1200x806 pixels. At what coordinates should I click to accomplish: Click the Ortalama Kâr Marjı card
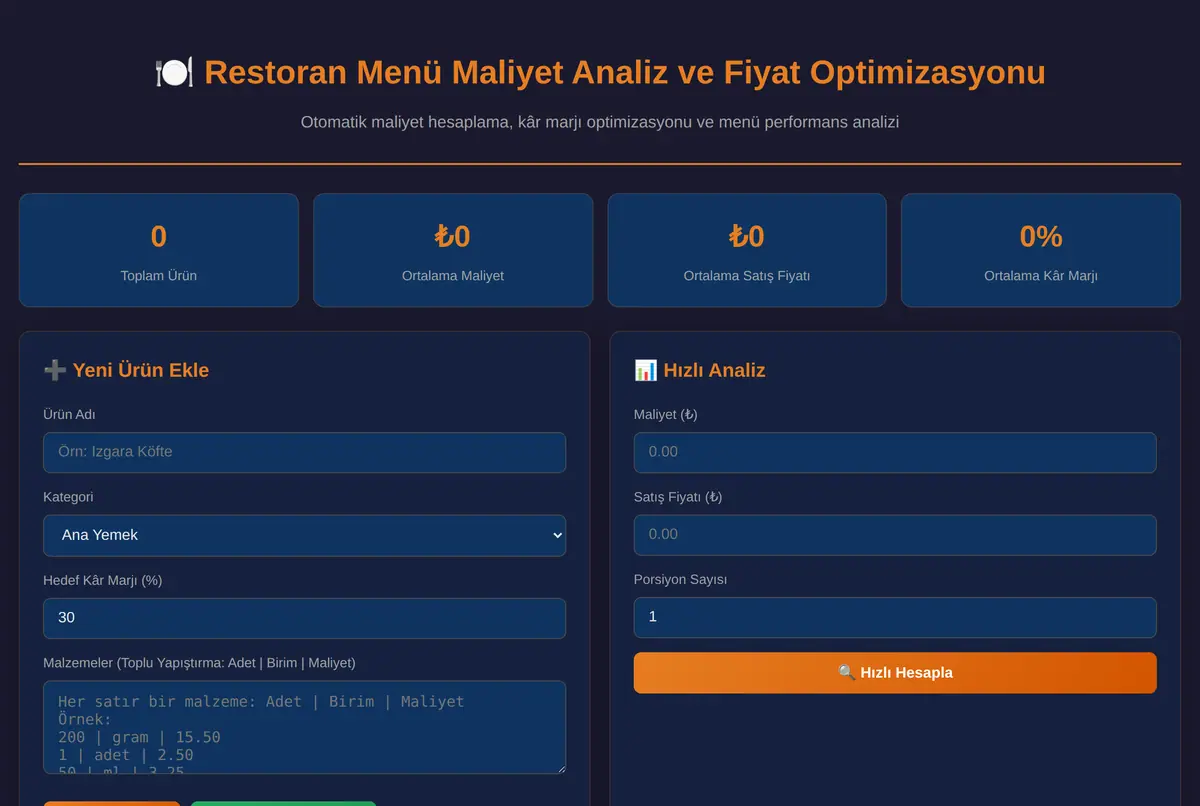click(1041, 250)
